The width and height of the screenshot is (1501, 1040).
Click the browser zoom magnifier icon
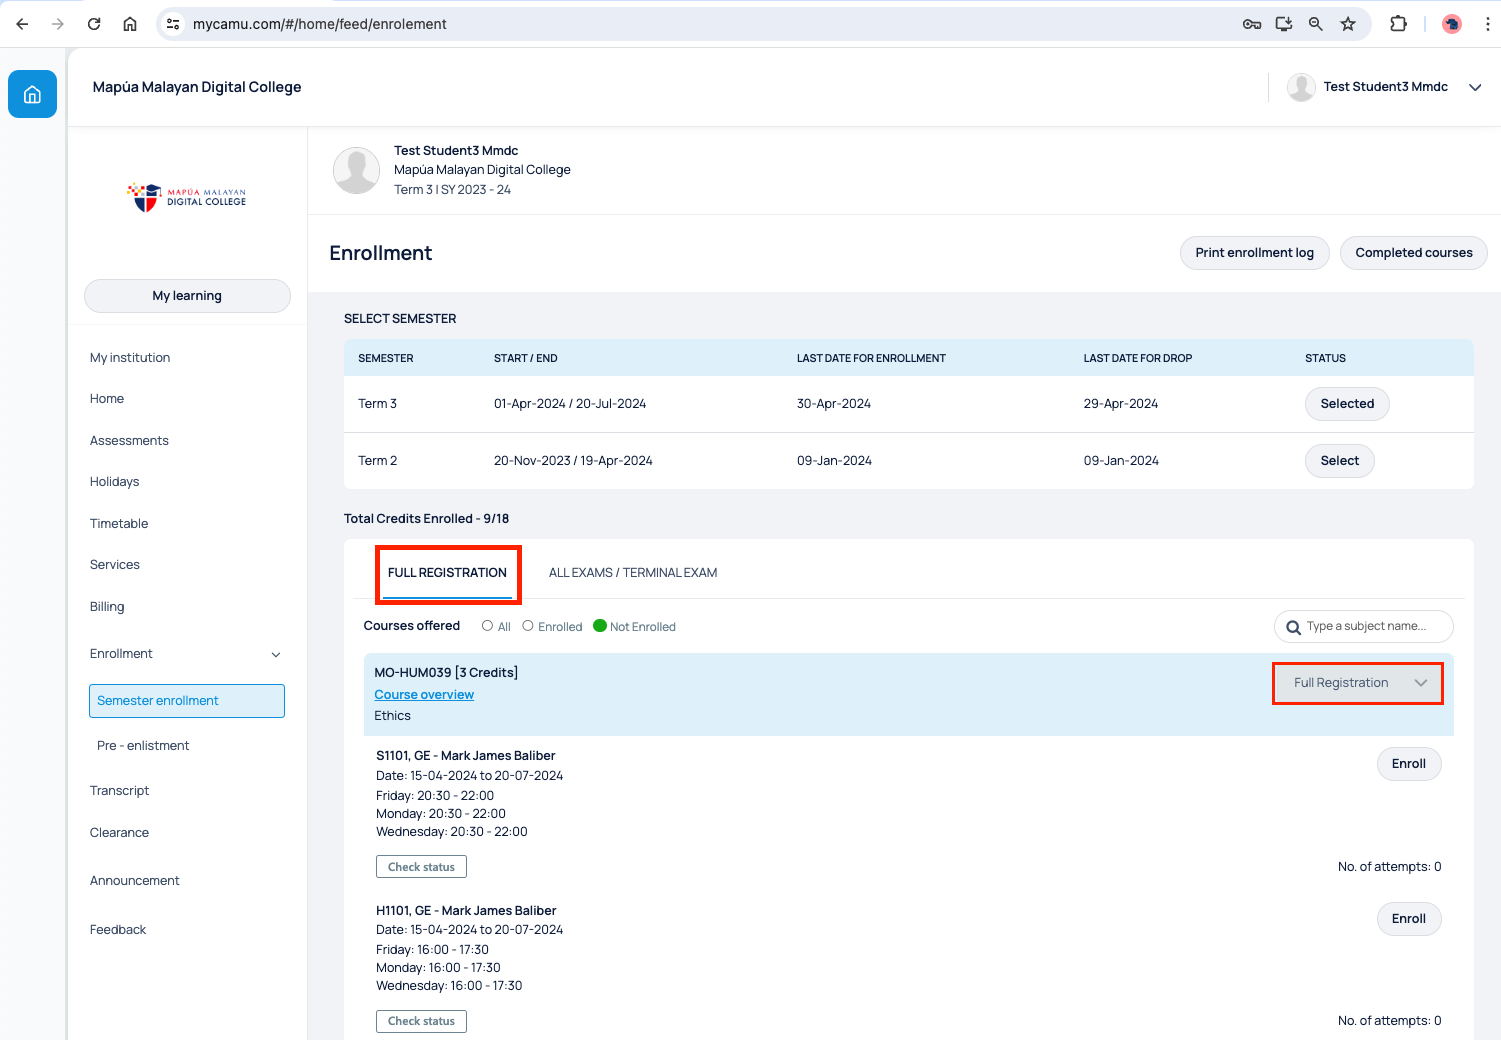pyautogui.click(x=1316, y=24)
